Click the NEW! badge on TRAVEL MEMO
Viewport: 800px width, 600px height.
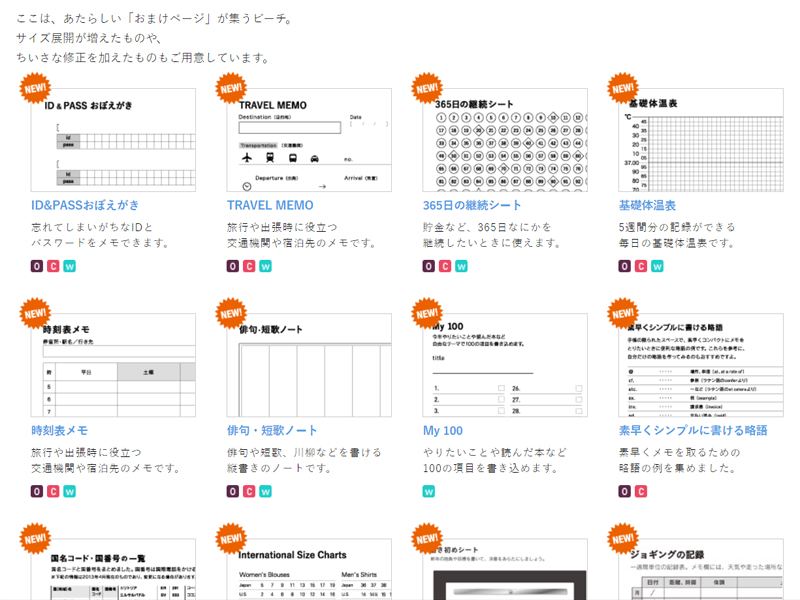click(231, 88)
